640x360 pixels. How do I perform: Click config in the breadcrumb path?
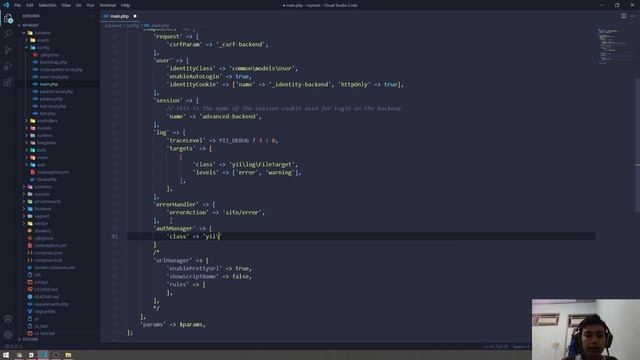tap(133, 25)
